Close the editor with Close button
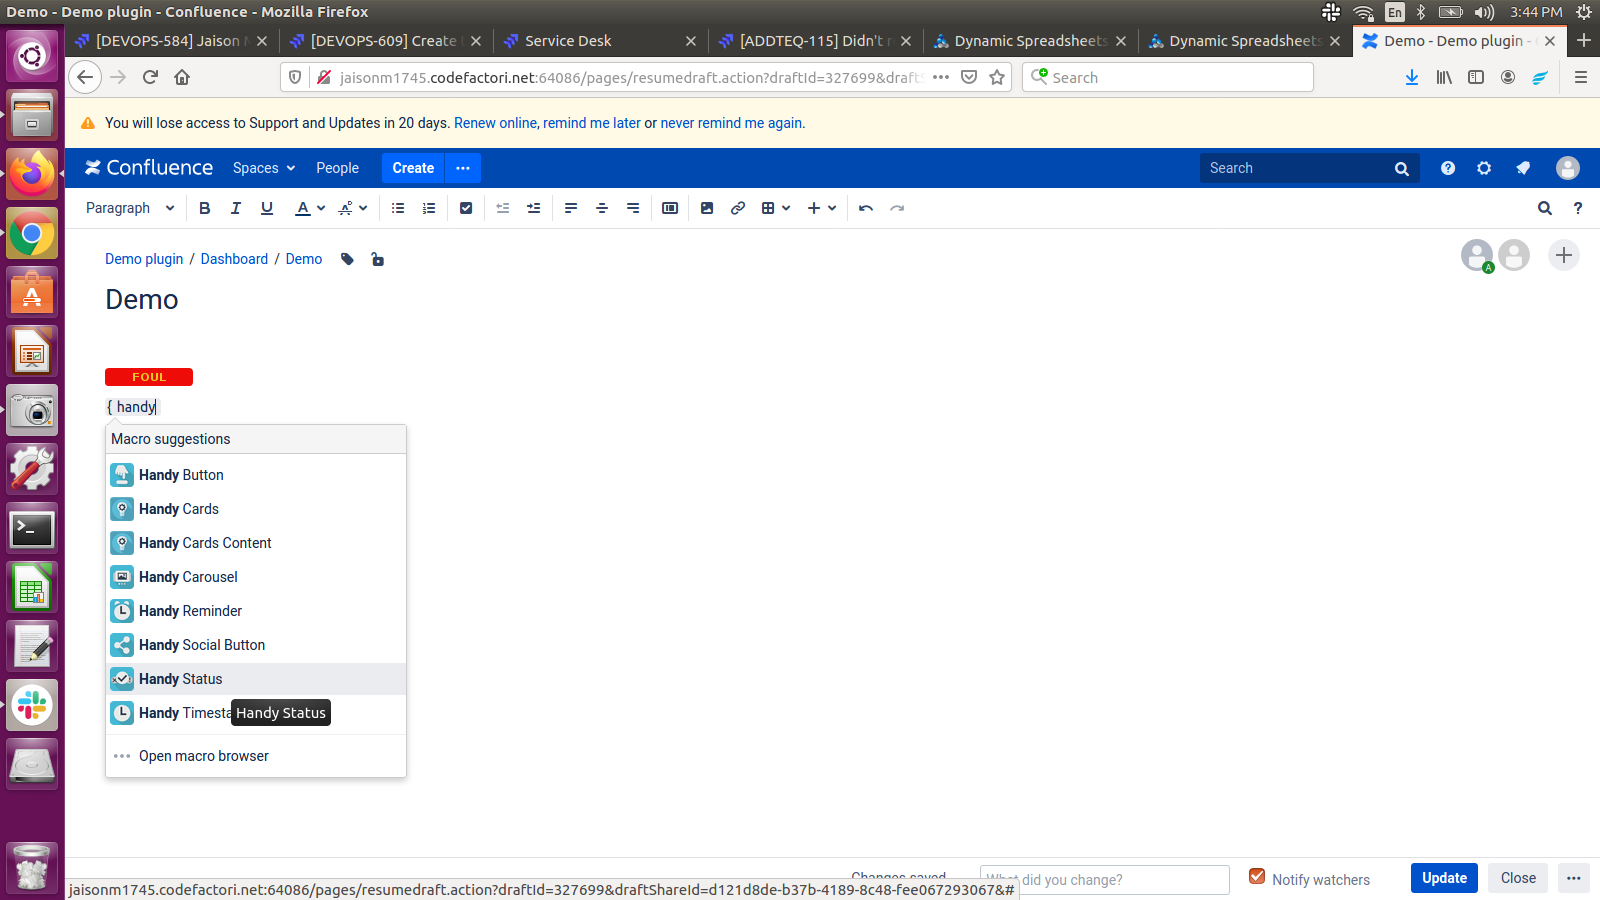The height and width of the screenshot is (900, 1600). click(x=1518, y=878)
